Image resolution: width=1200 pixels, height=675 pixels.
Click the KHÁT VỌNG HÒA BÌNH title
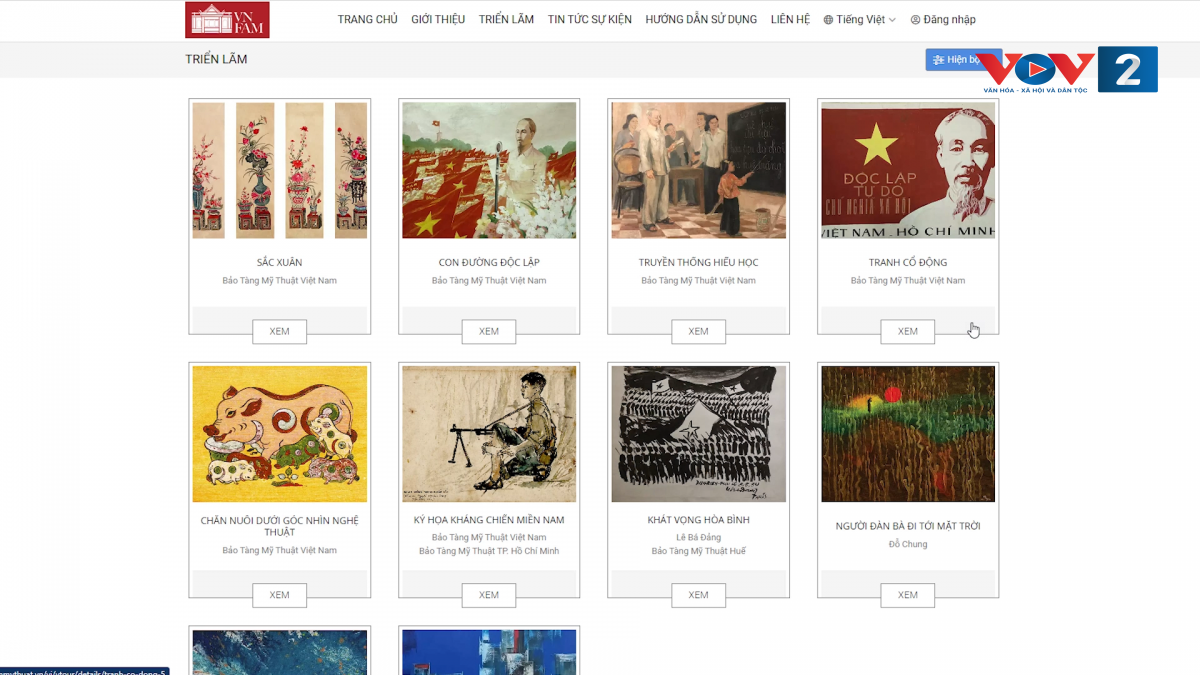(699, 520)
